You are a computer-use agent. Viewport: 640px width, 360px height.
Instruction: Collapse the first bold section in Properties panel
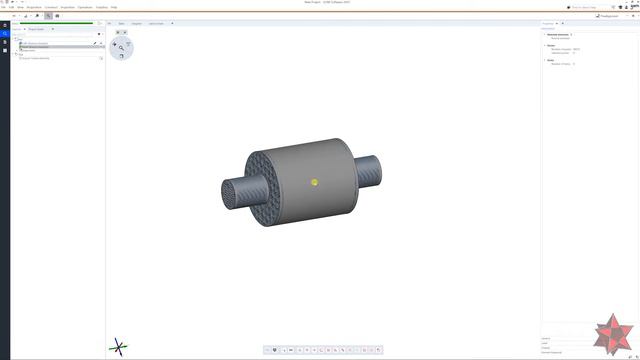pos(544,35)
